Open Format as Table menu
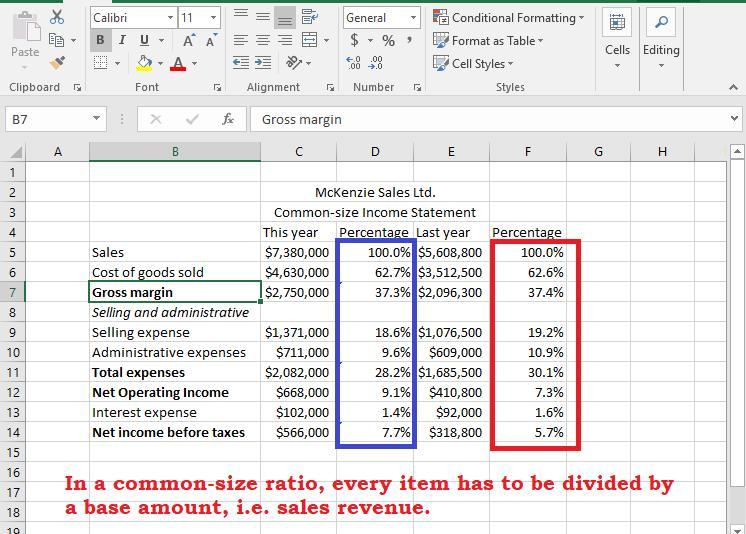 [x=488, y=41]
